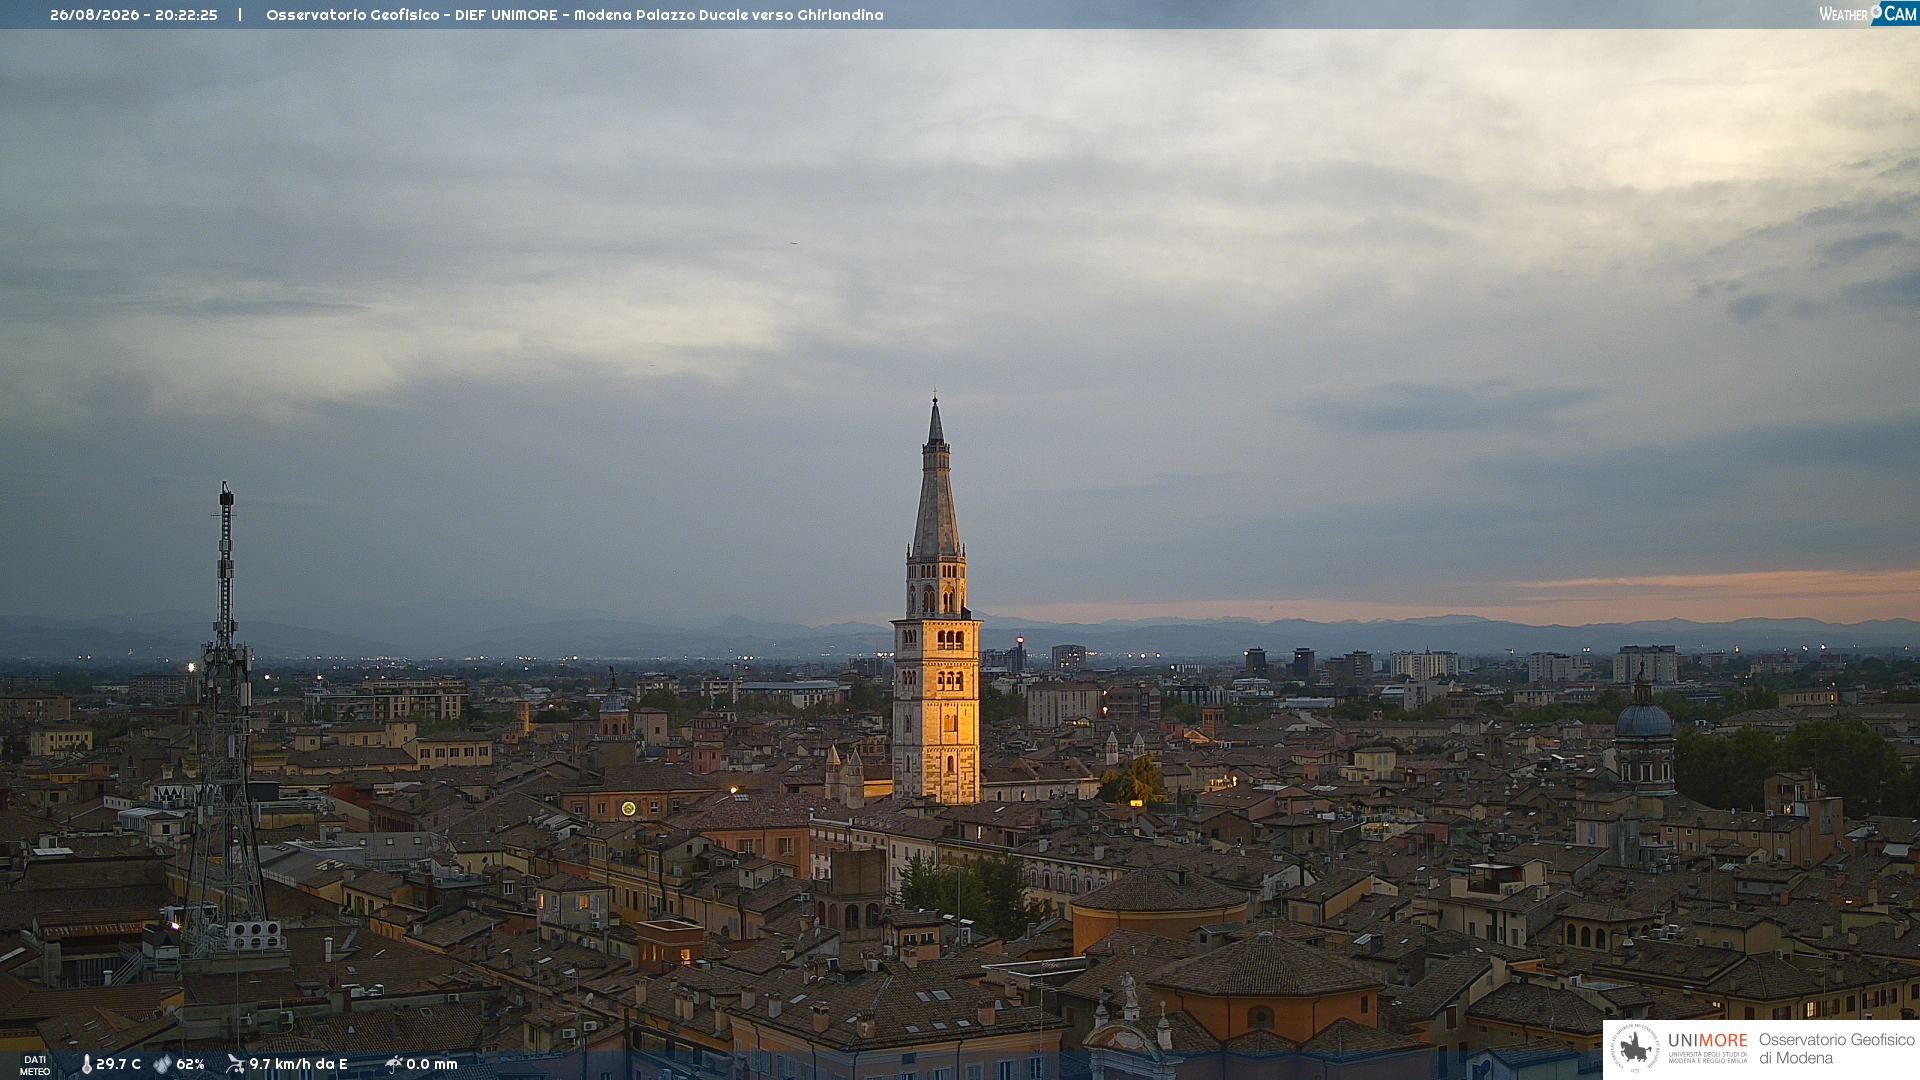Click the UNIMORE university seal emblem

(x=1635, y=1048)
